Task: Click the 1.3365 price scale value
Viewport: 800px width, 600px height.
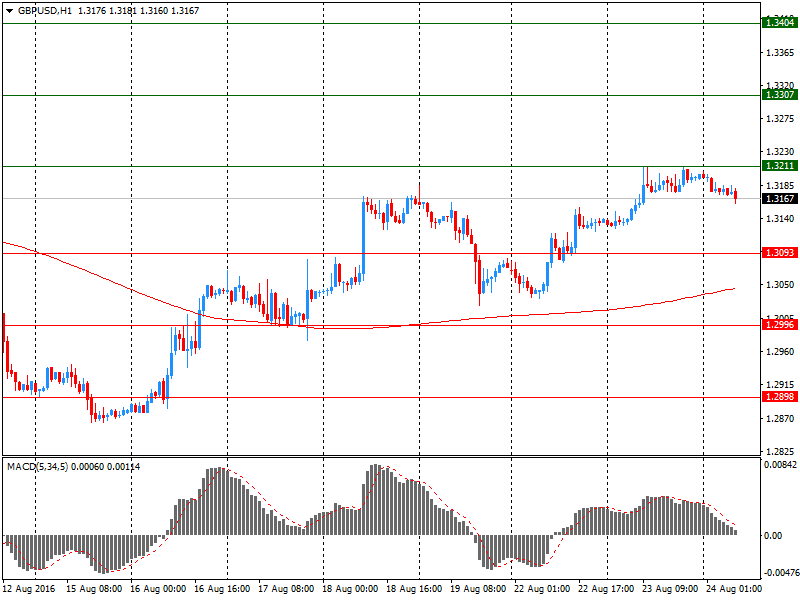Action: tap(780, 53)
